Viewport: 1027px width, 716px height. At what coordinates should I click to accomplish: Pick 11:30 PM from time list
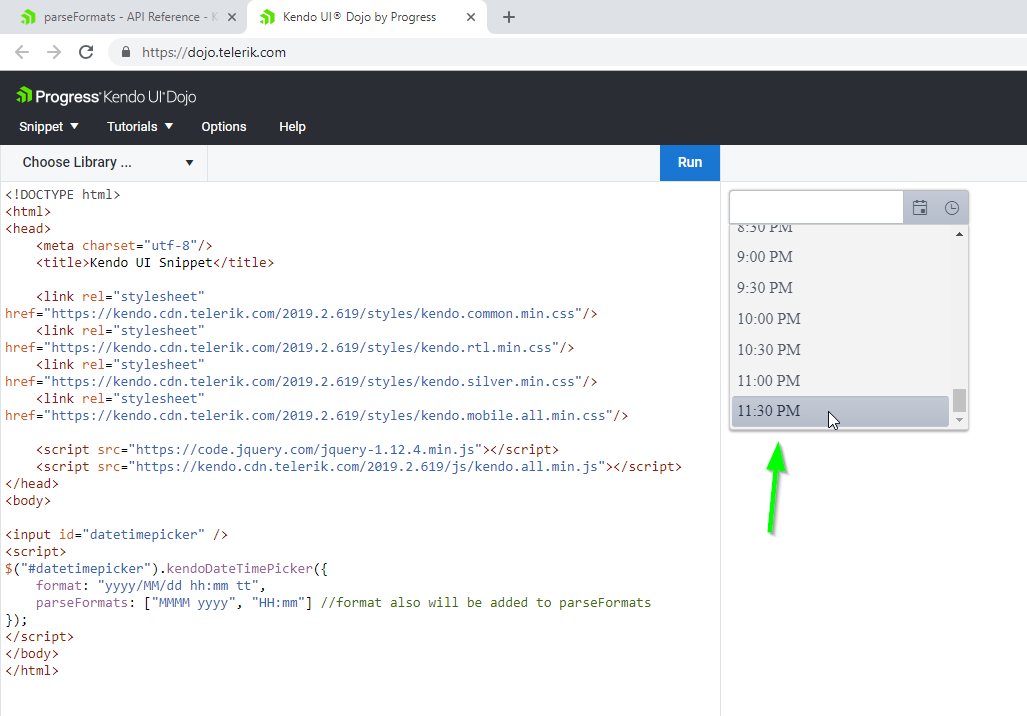pos(840,411)
